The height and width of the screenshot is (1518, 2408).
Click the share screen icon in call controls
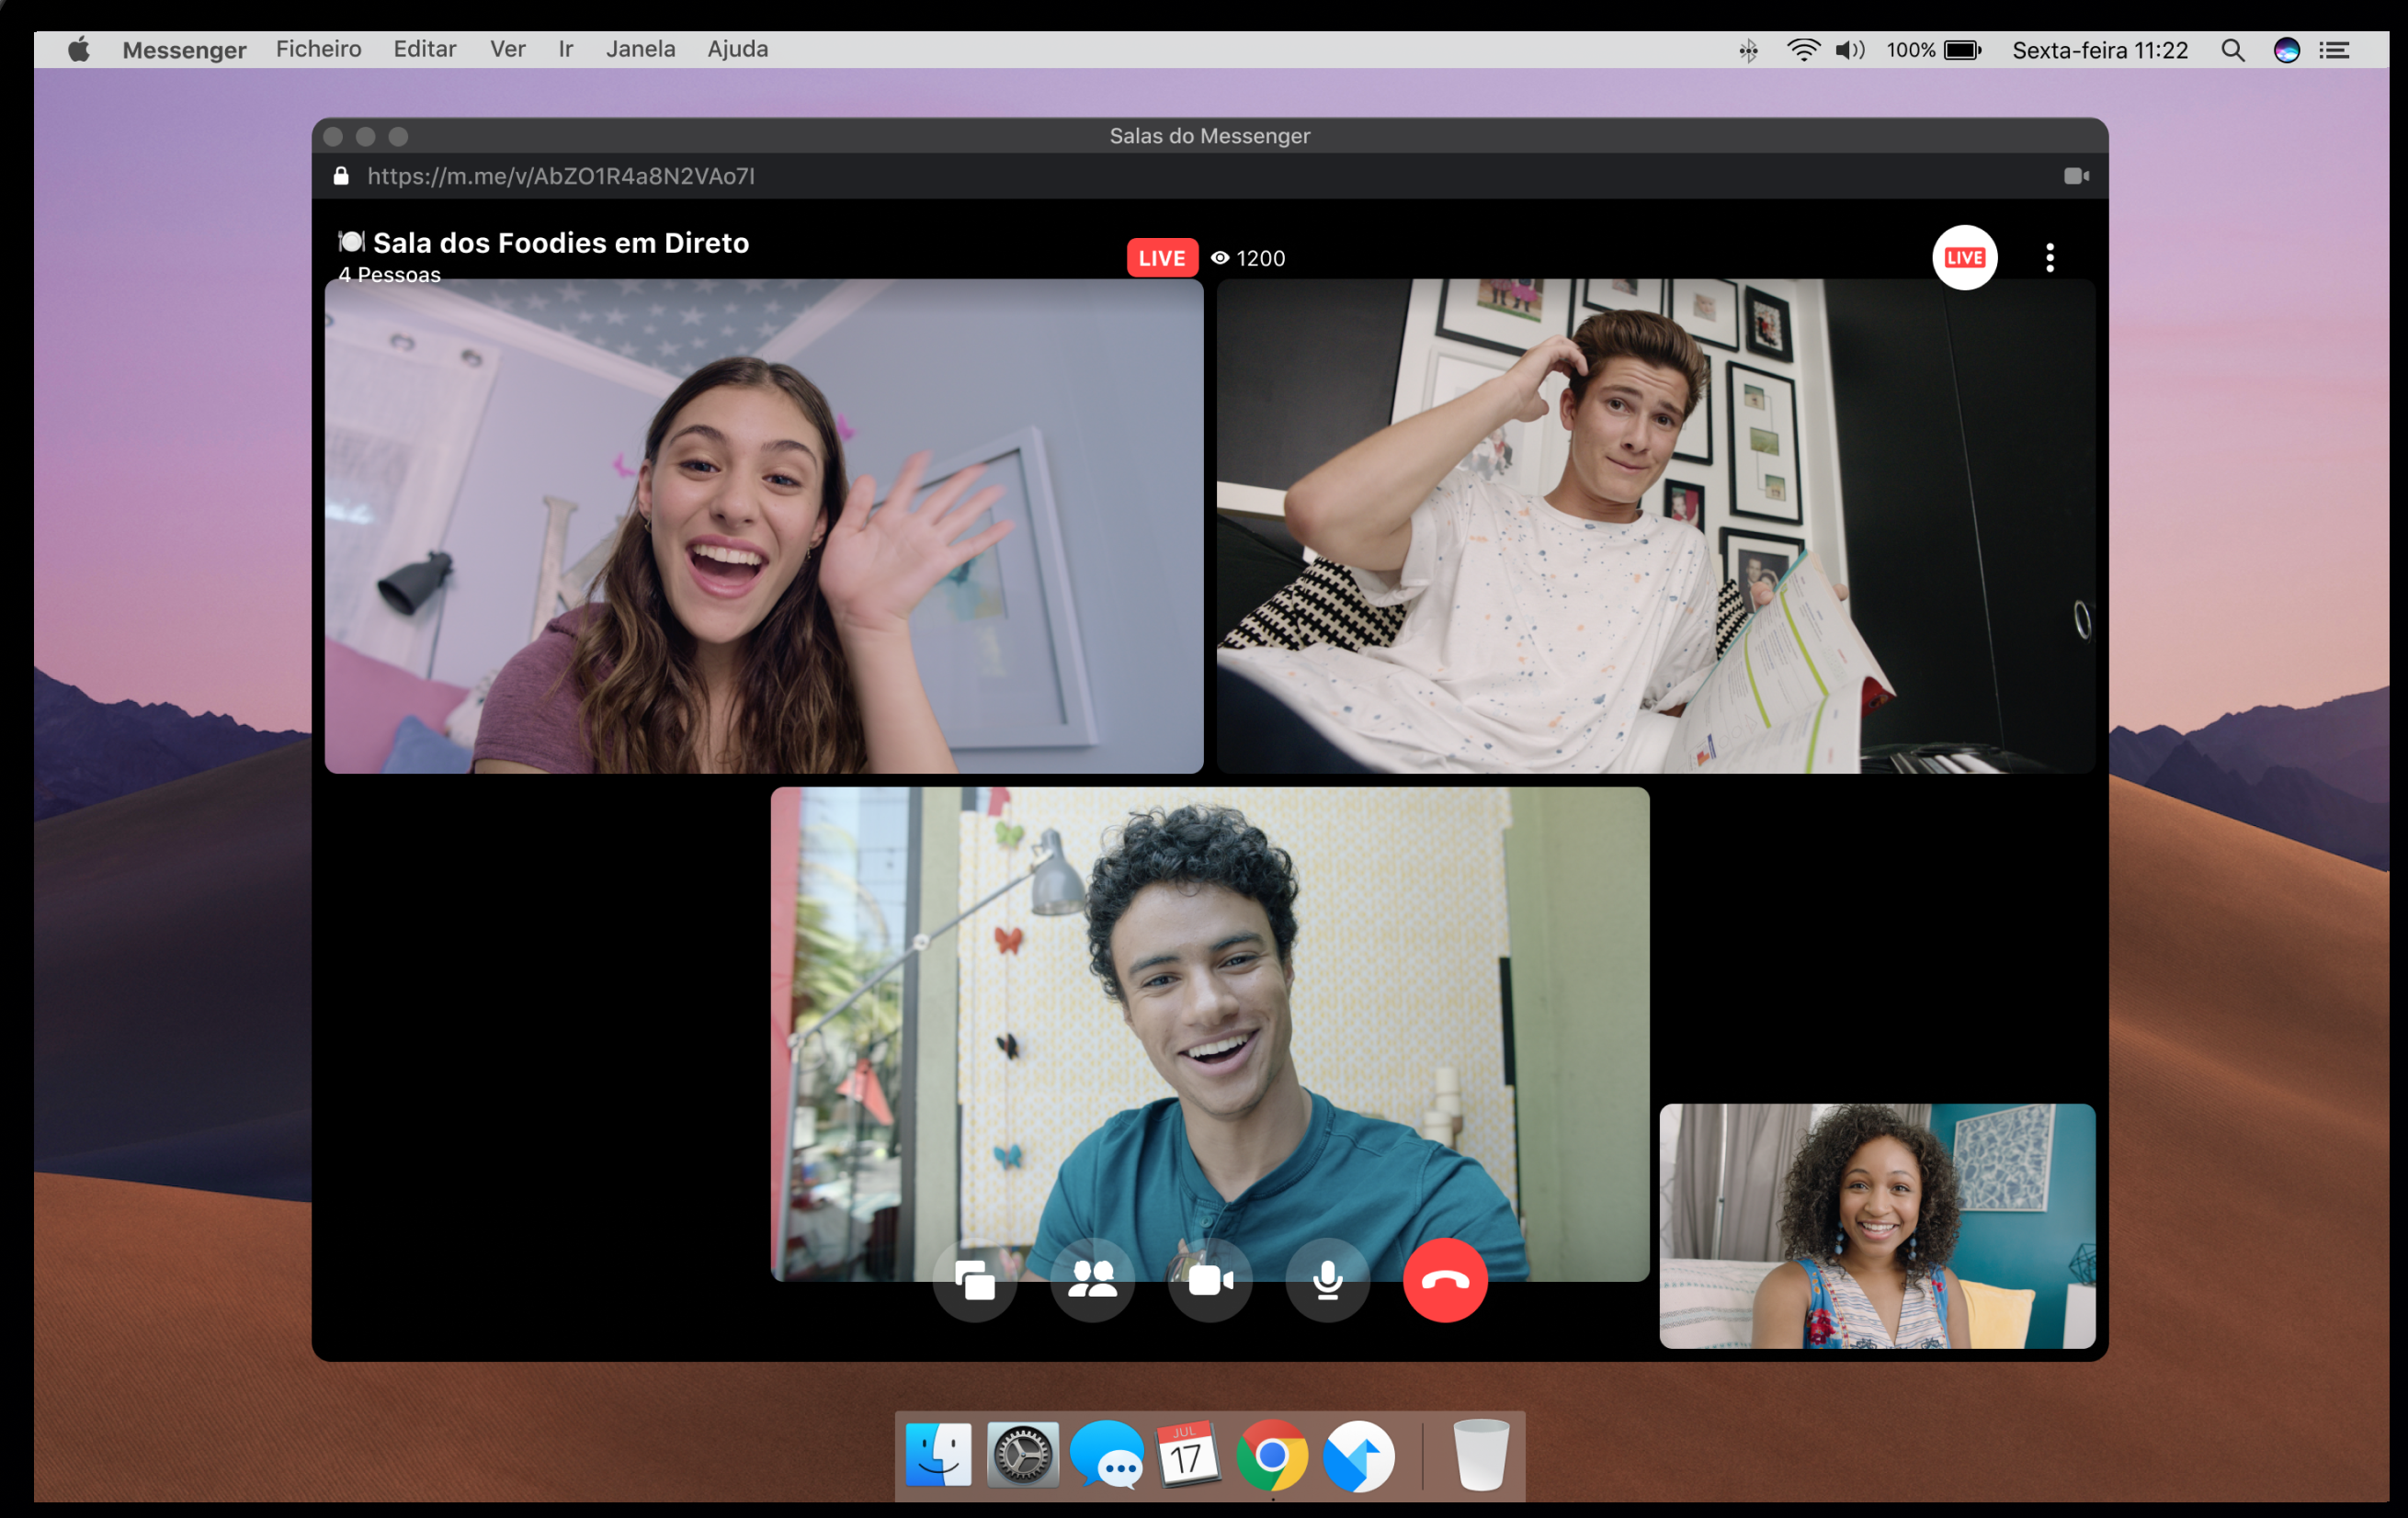click(x=974, y=1281)
